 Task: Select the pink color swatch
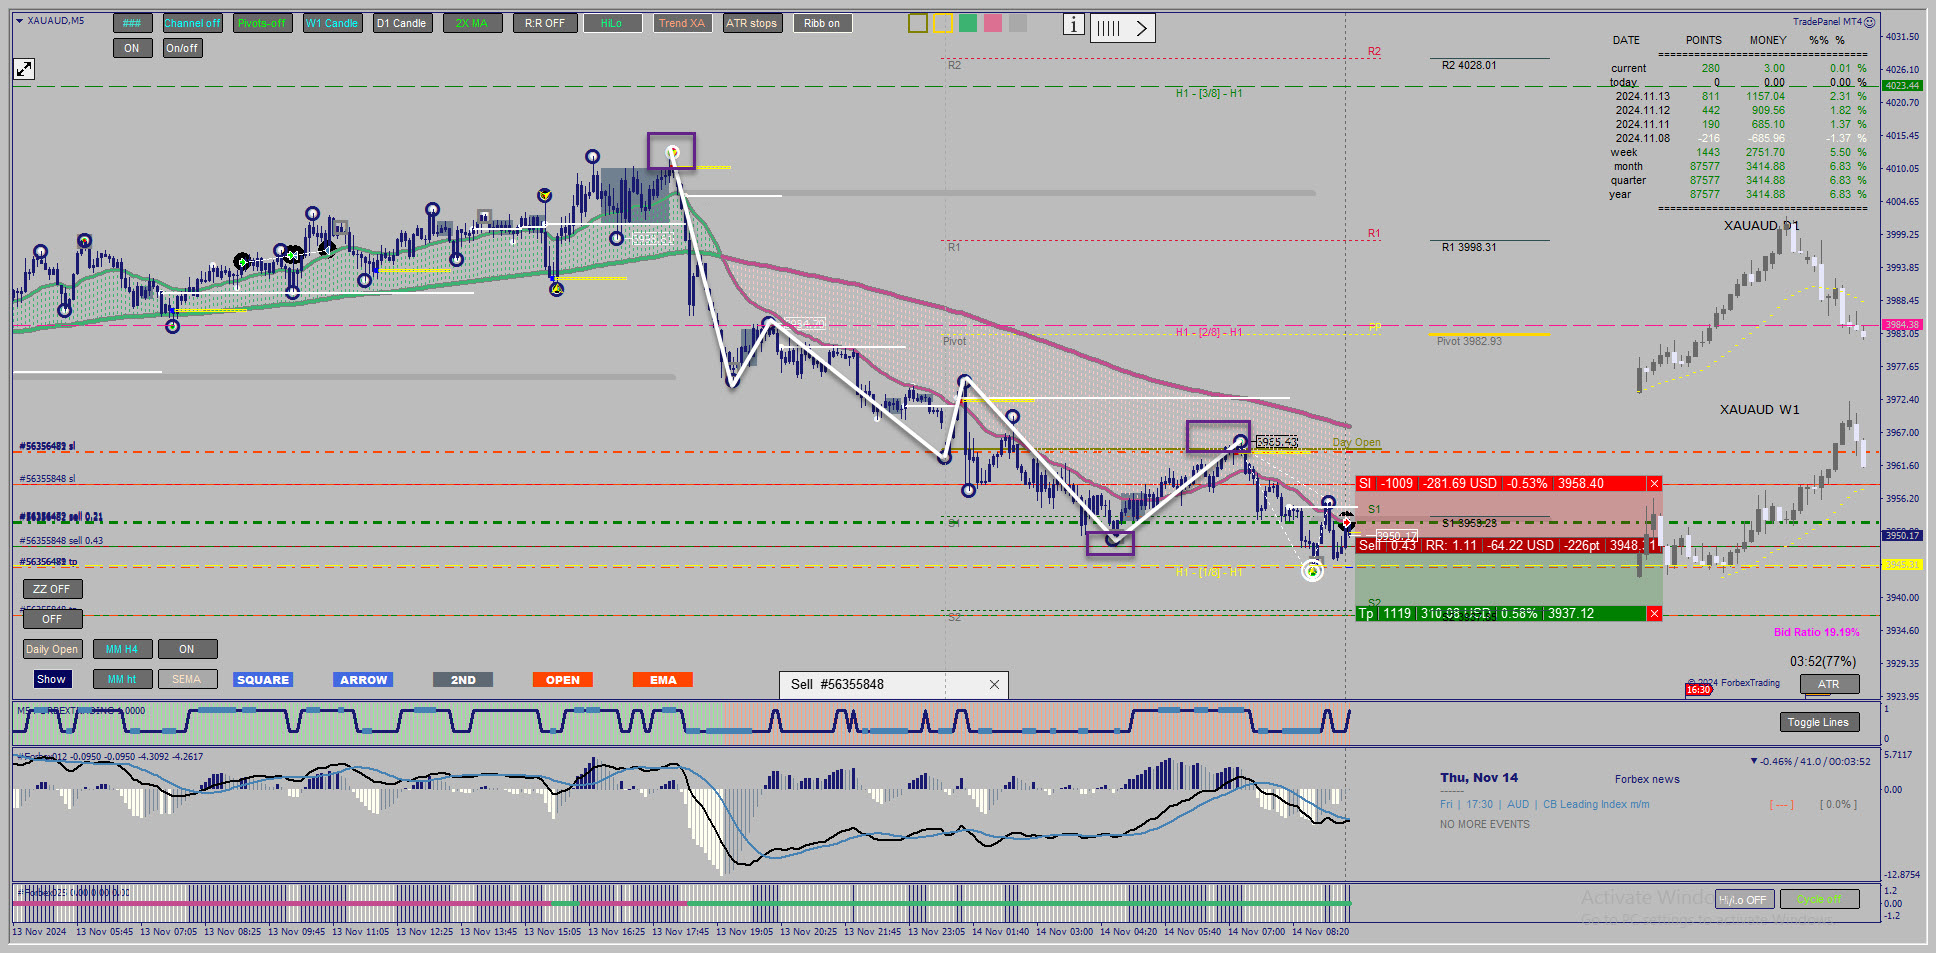(x=993, y=23)
